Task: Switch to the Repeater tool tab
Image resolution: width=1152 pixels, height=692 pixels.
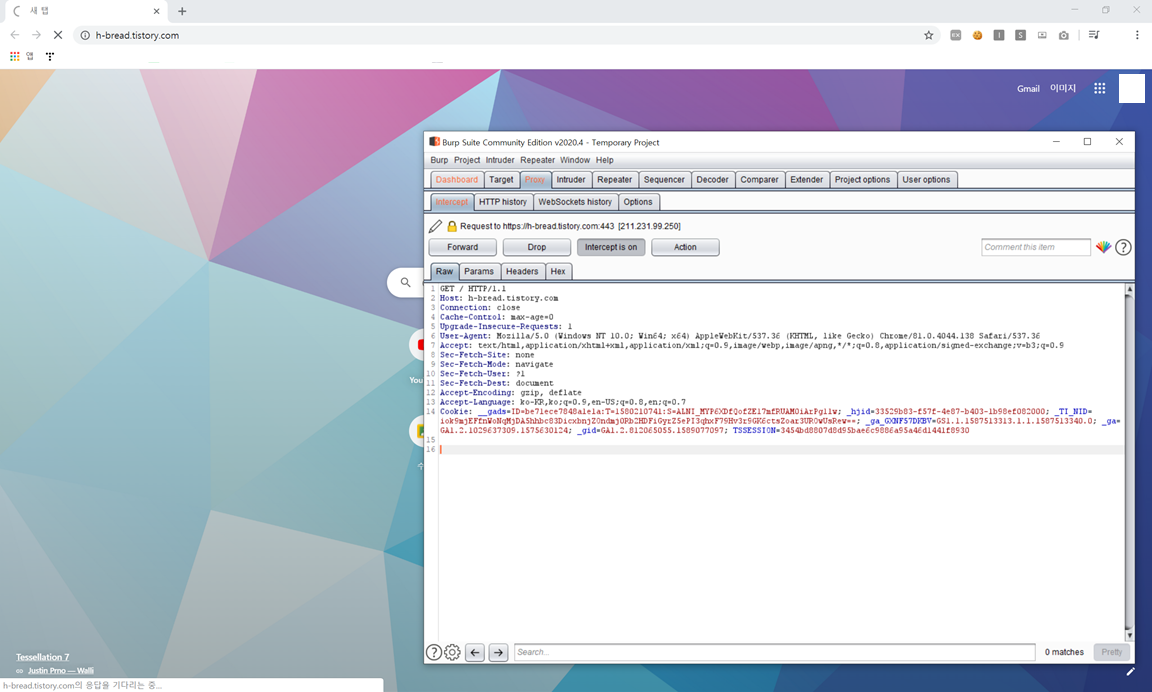Action: [x=615, y=180]
